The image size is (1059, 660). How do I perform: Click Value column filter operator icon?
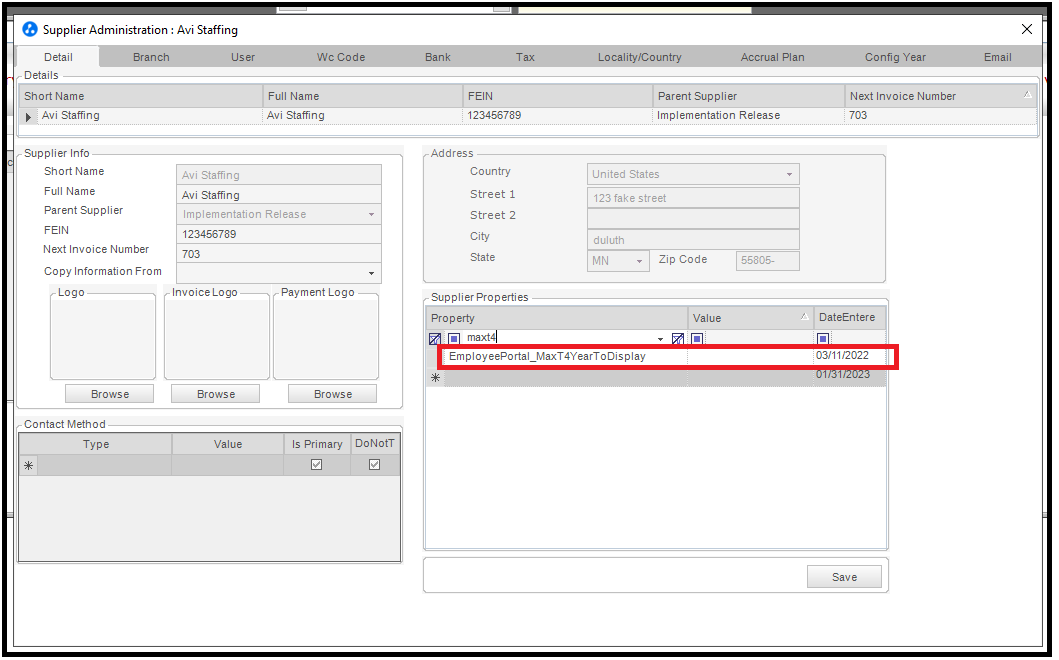pyautogui.click(x=697, y=338)
